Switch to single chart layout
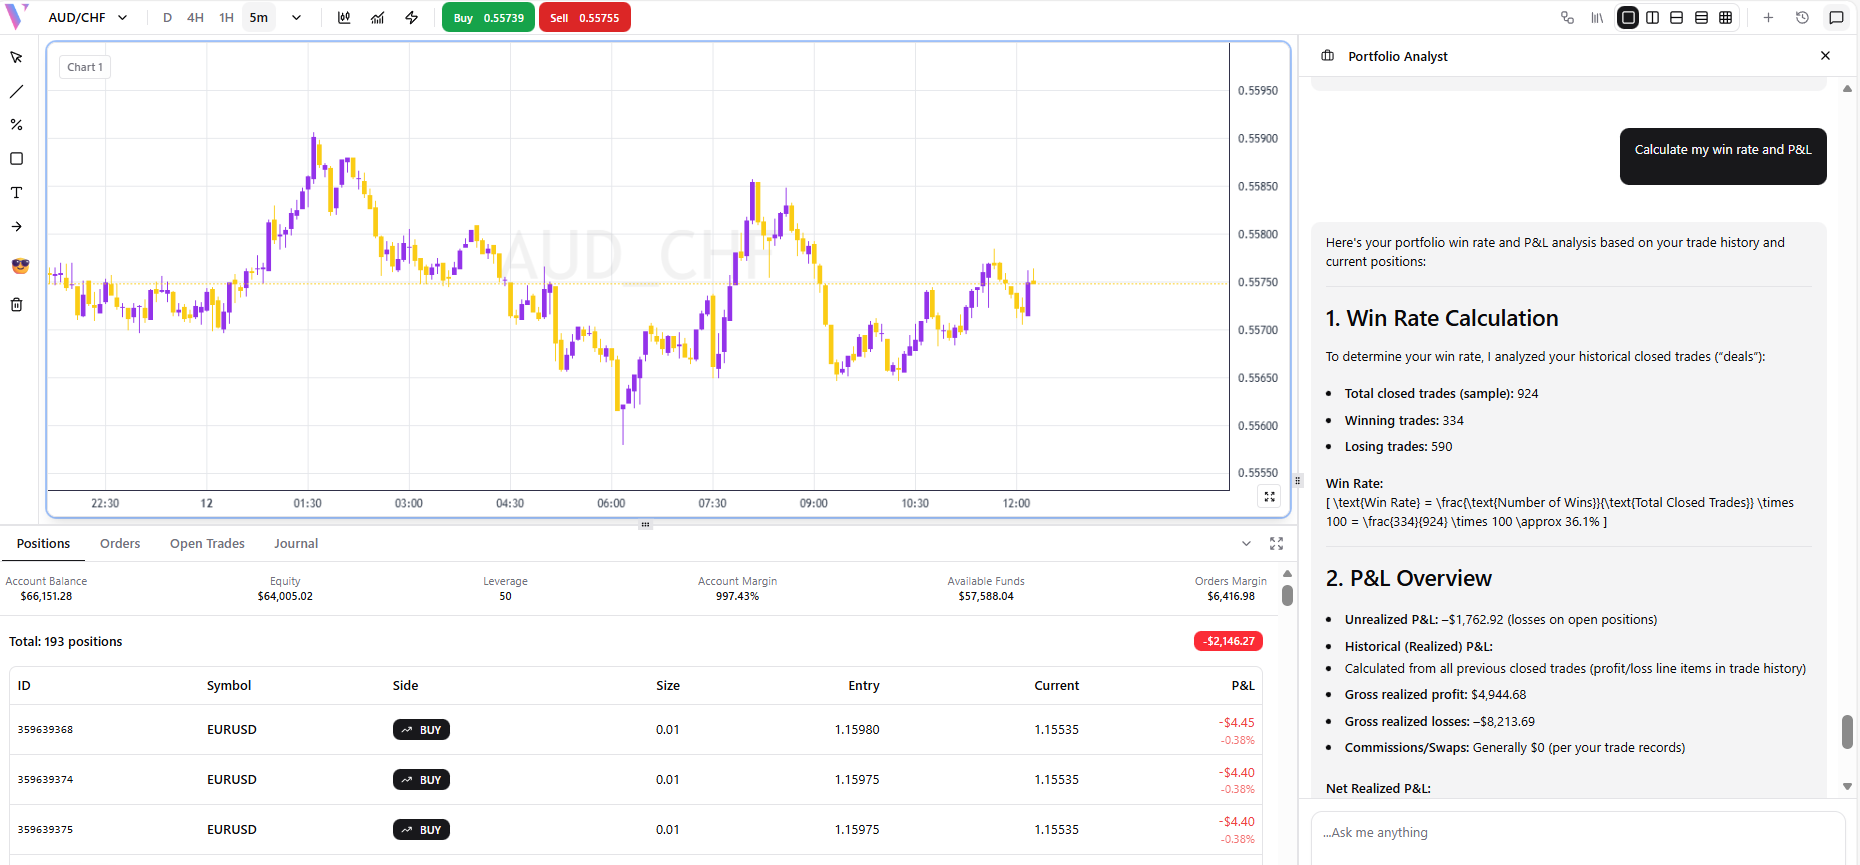Viewport: 1860px width, 865px height. 1628,18
